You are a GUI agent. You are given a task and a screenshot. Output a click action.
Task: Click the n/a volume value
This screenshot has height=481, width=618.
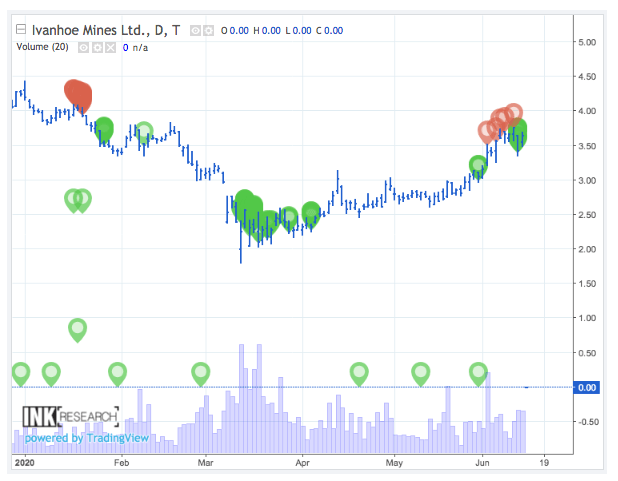140,48
